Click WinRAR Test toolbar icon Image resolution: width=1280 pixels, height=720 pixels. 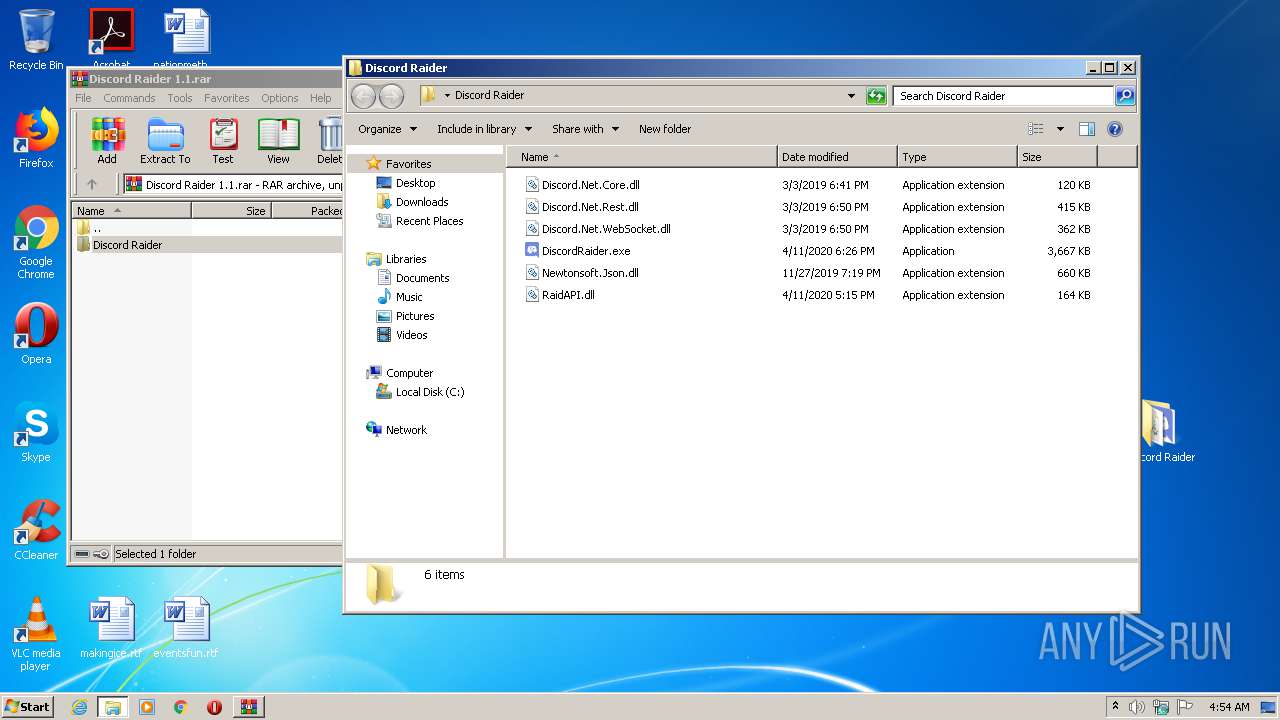coord(223,141)
